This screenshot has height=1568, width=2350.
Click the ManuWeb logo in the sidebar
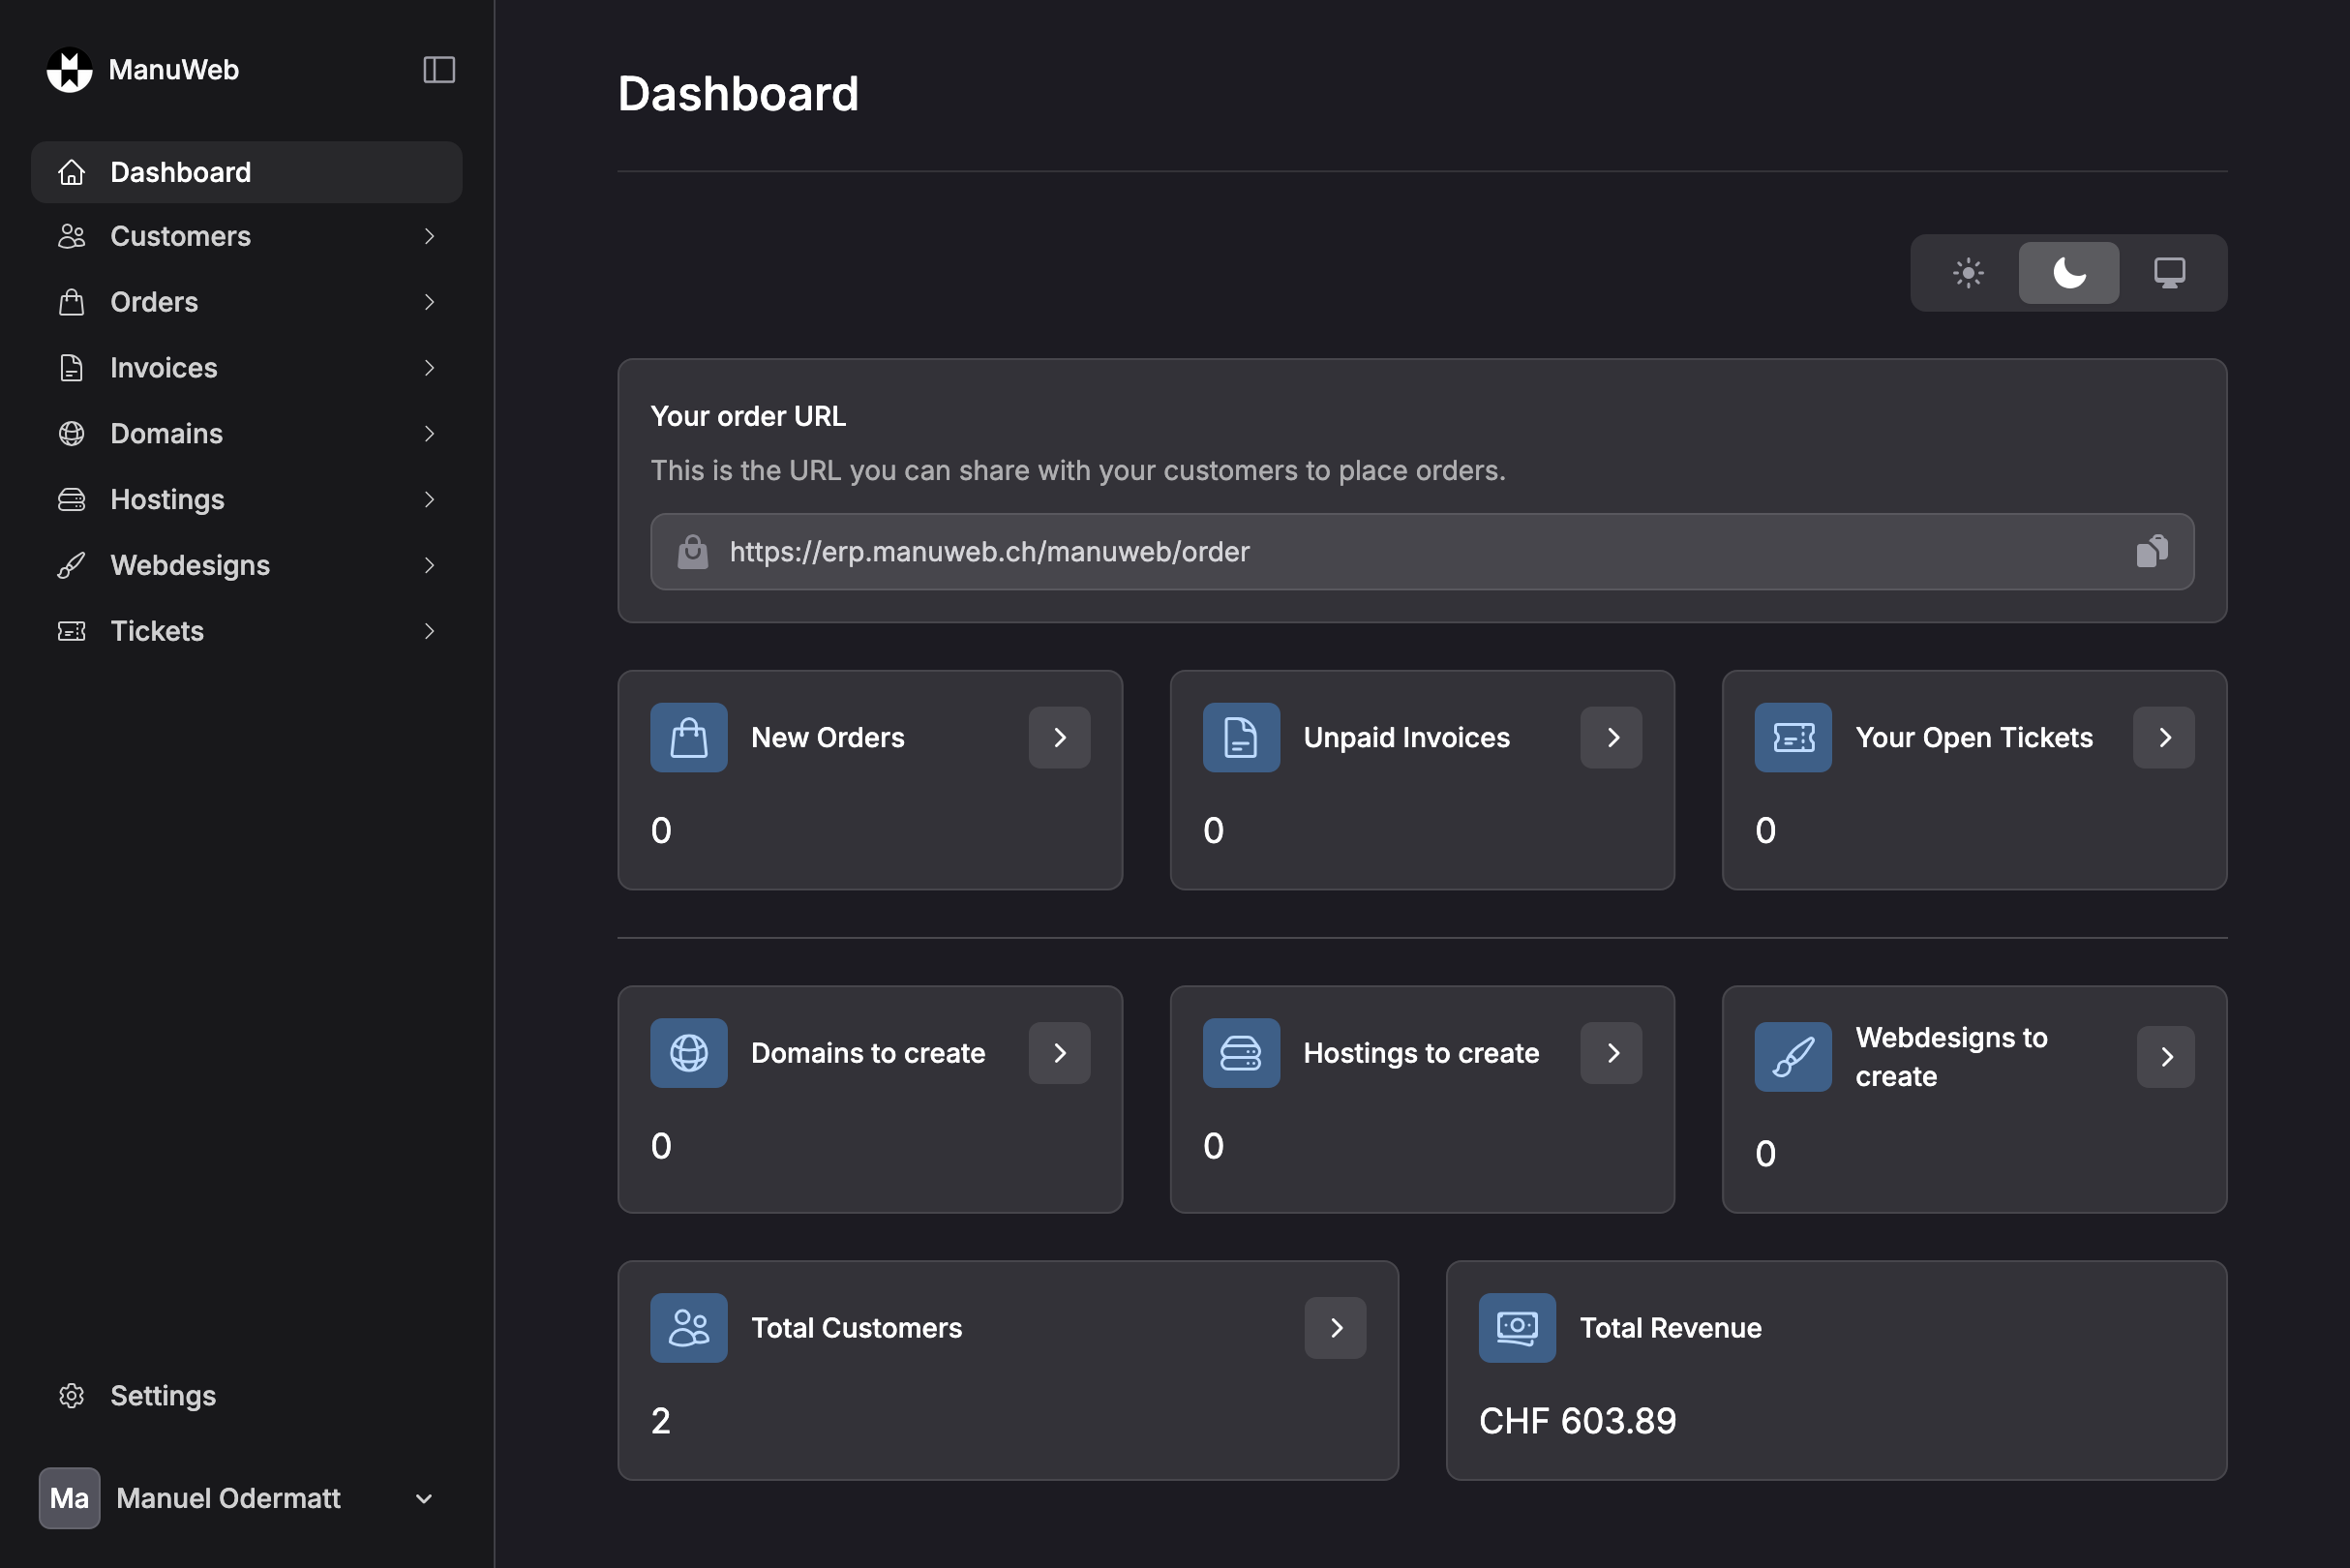click(70, 70)
